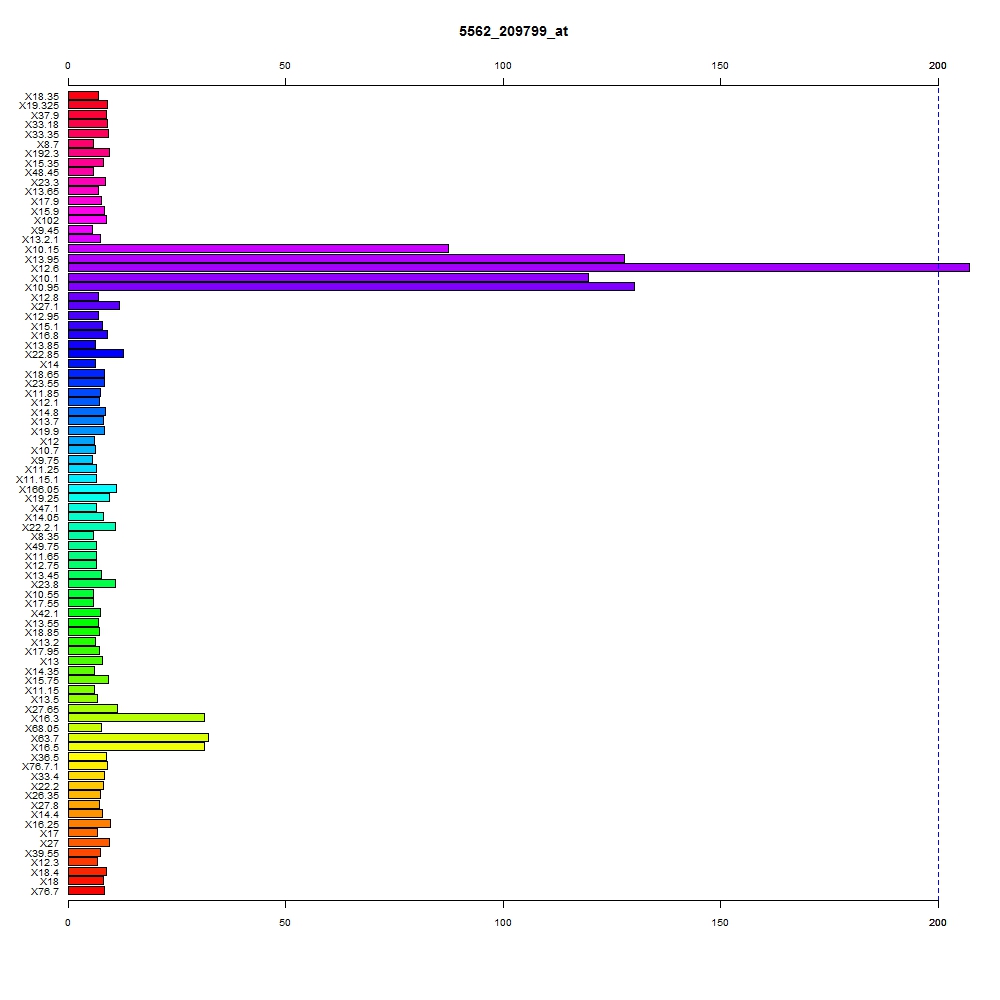Image resolution: width=1000 pixels, height=1000 pixels.
Task: Click the X76.7 row label
Action: [x=45, y=892]
